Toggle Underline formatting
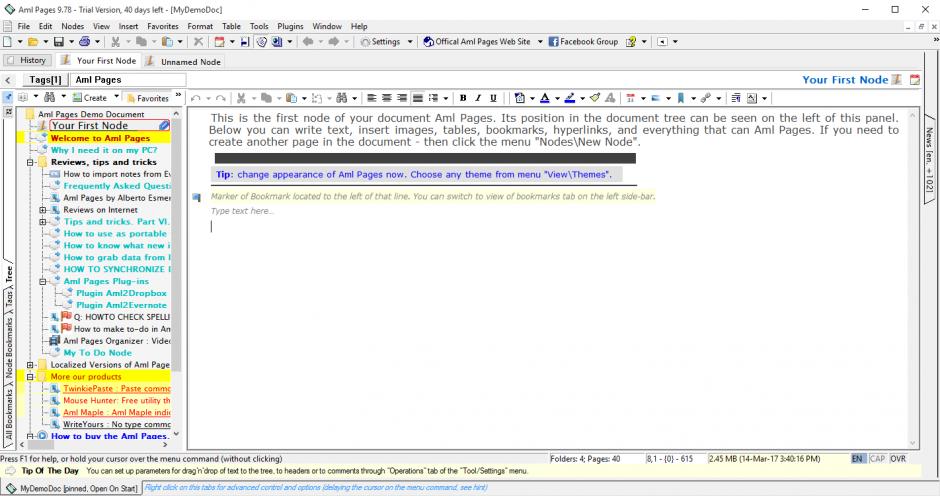 pyautogui.click(x=493, y=98)
